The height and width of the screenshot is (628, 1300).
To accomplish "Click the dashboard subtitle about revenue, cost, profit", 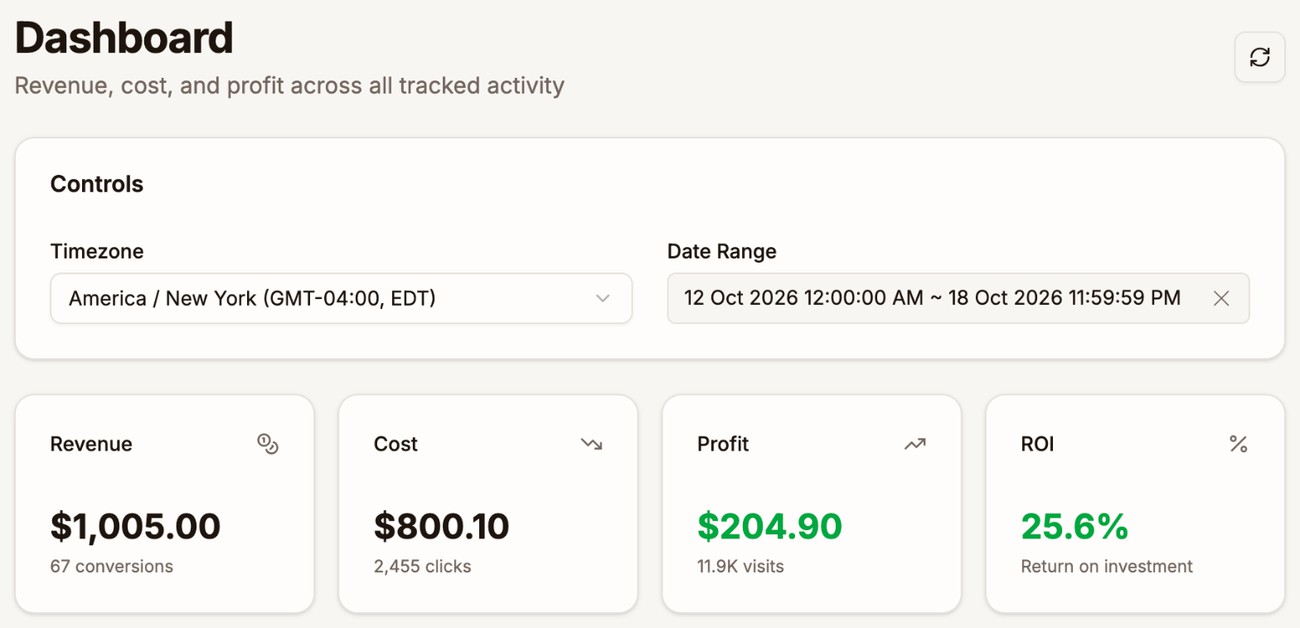I will click(290, 86).
